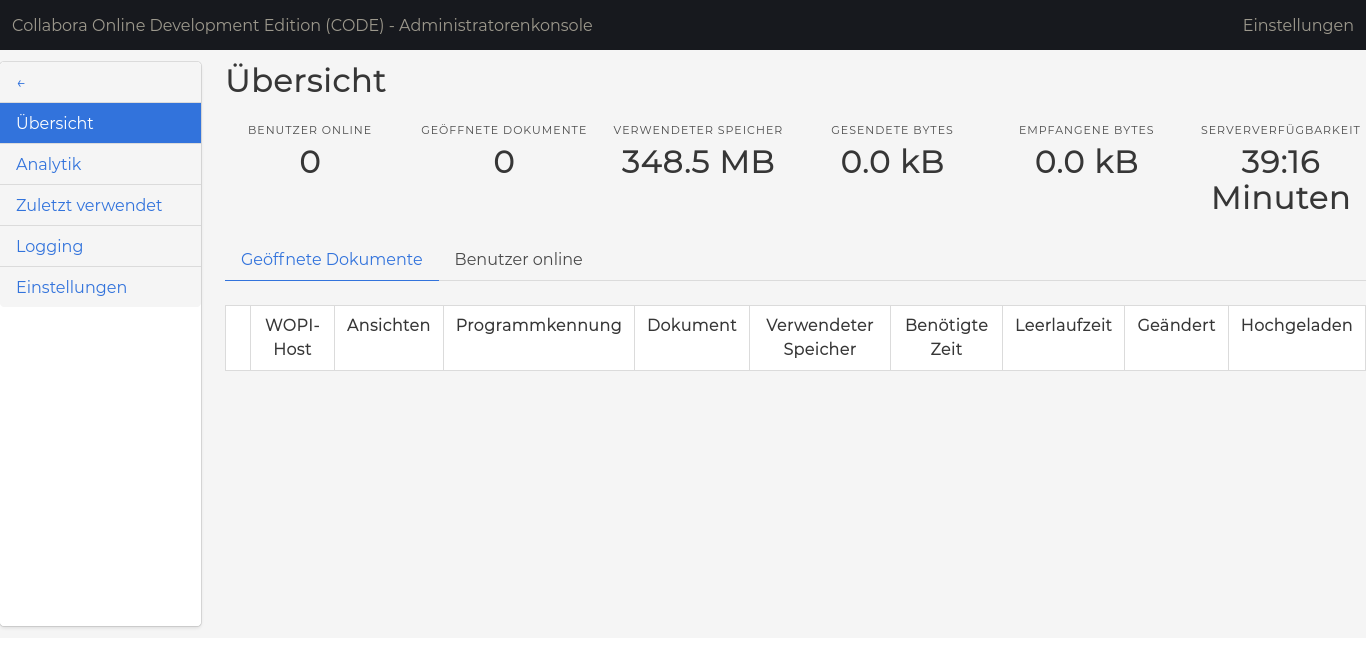
Task: Switch to the Benutzer online tab
Action: click(518, 259)
